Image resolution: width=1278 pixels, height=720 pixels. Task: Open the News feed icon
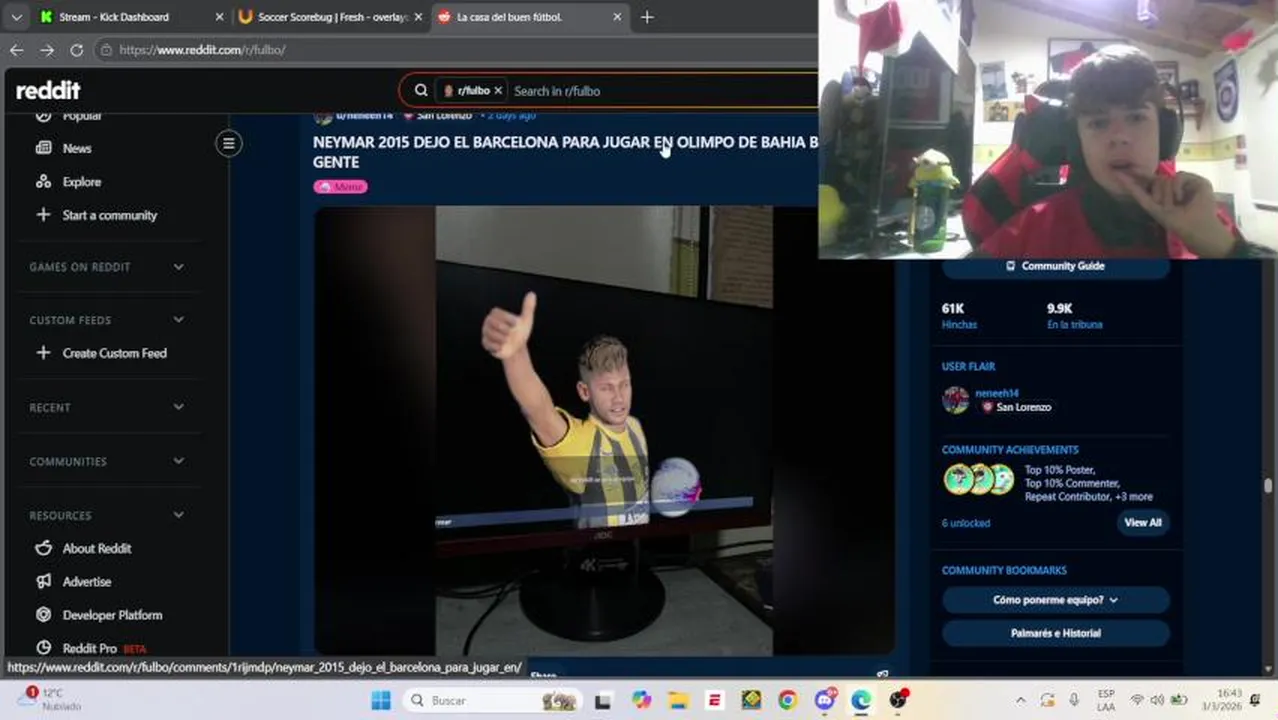pos(43,148)
